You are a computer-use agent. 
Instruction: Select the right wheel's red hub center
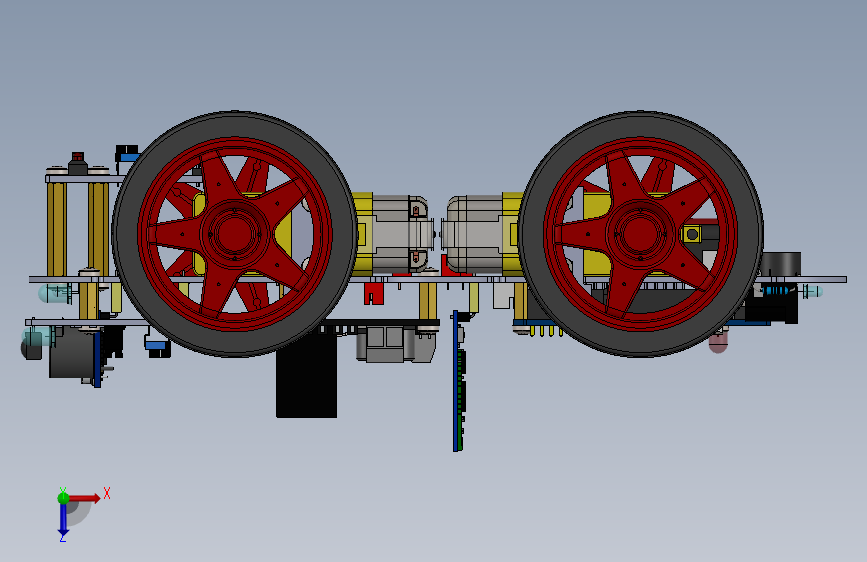640,234
